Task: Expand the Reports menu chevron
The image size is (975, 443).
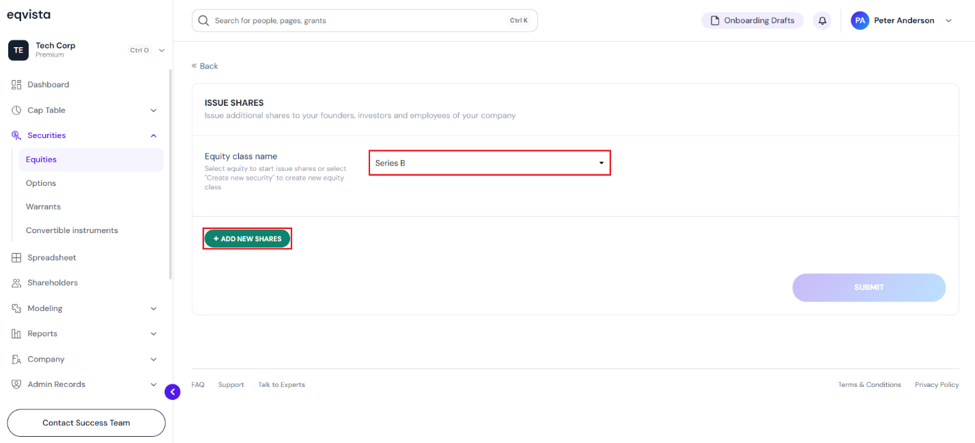Action: 154,333
